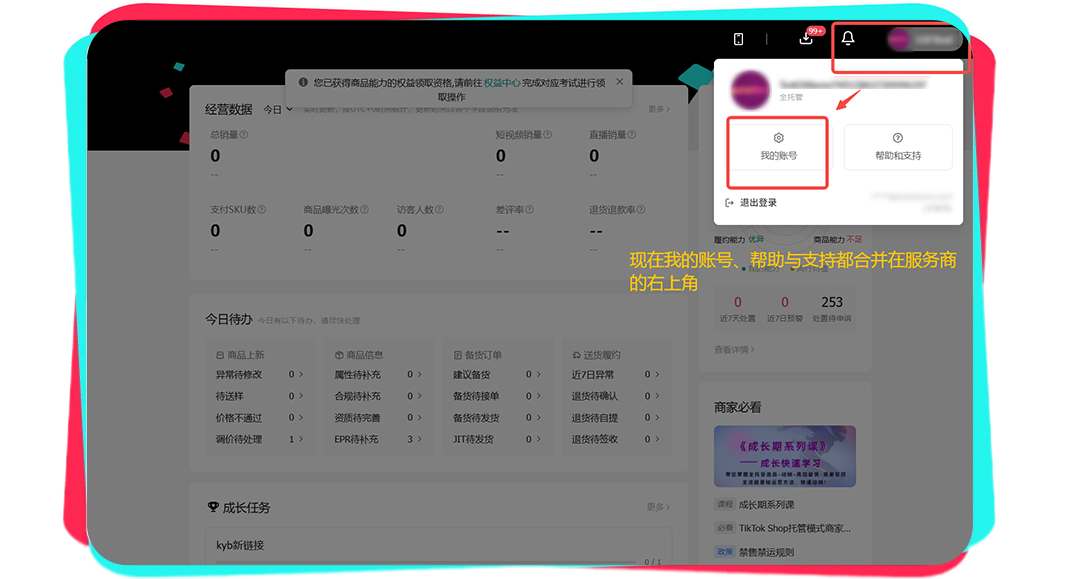
Task: Expand the 调价待处理 item chevron
Action: point(301,440)
